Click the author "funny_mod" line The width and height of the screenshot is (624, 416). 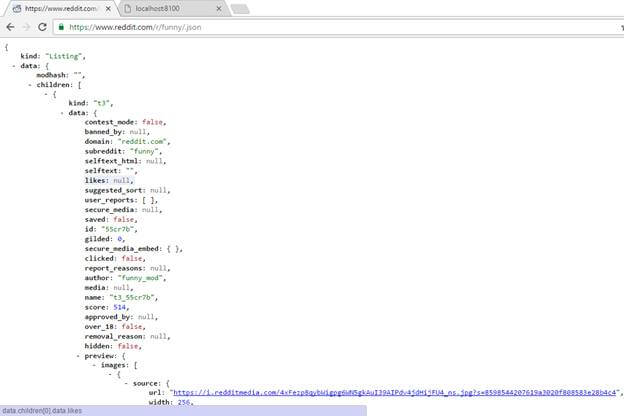[x=125, y=278]
